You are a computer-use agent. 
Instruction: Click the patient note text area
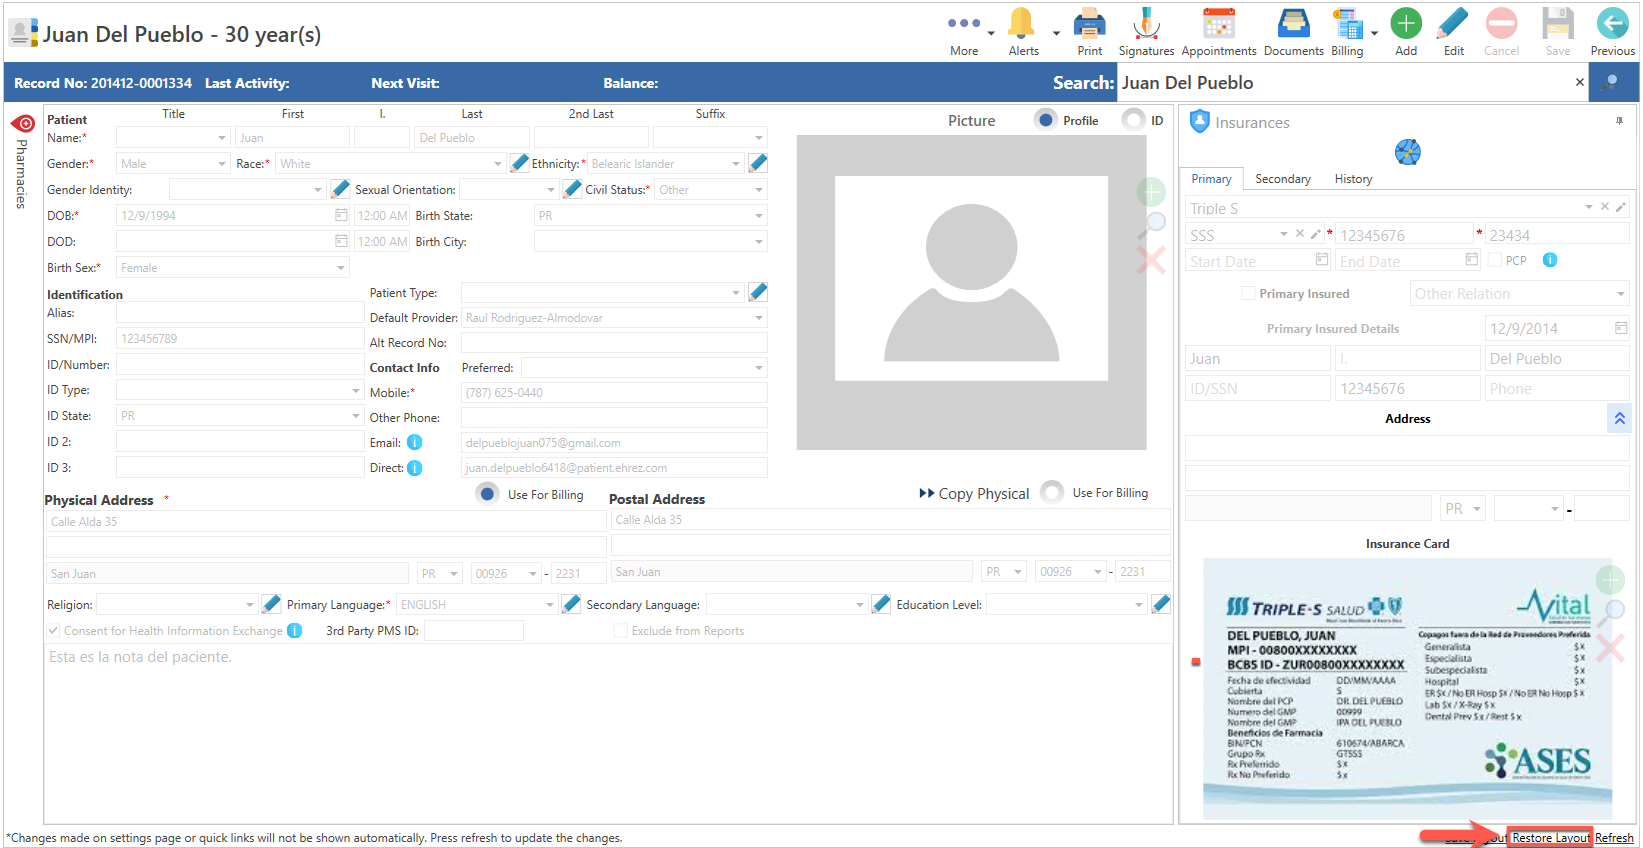[x=607, y=733]
